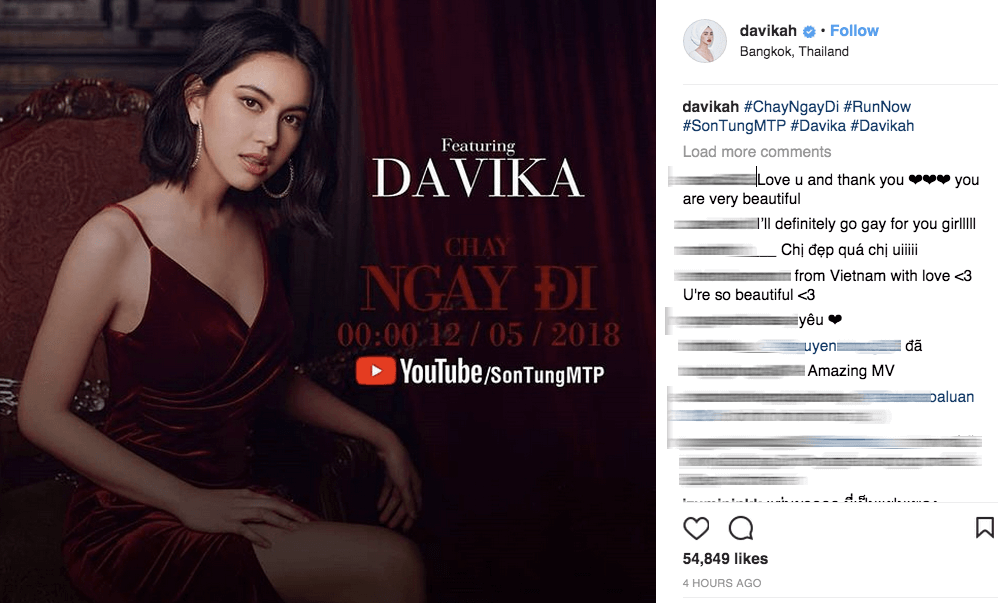Open the #RunNow hashtag
Screen dimensions: 1003x603
pos(877,107)
